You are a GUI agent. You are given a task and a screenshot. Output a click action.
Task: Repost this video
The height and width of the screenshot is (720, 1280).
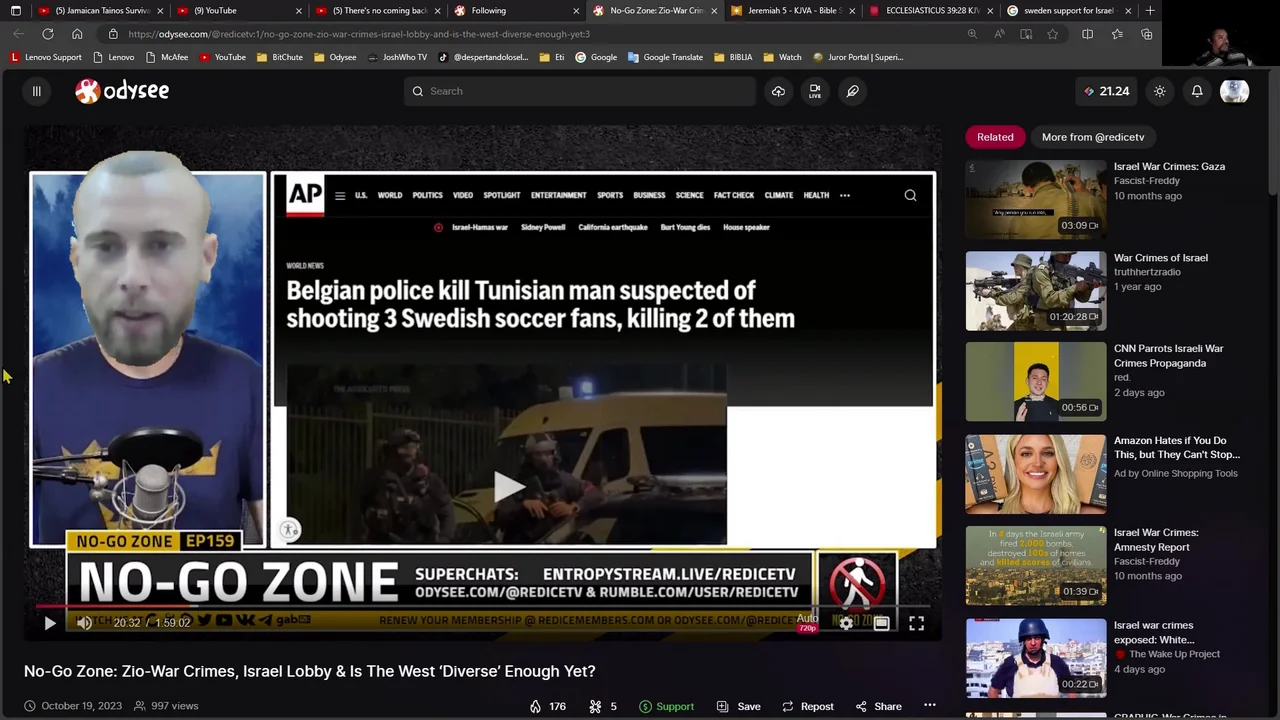pyautogui.click(x=808, y=706)
